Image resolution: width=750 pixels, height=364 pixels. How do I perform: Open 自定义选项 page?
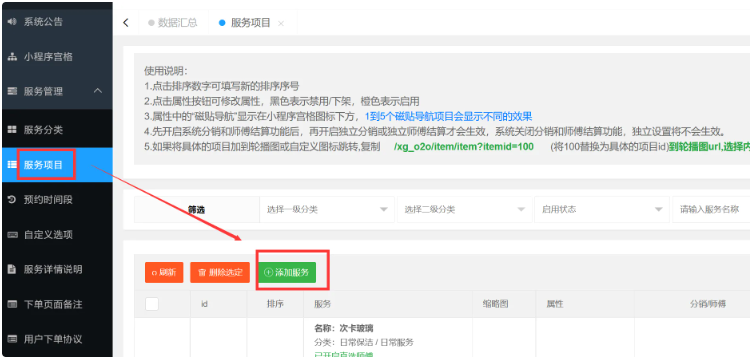(x=57, y=234)
